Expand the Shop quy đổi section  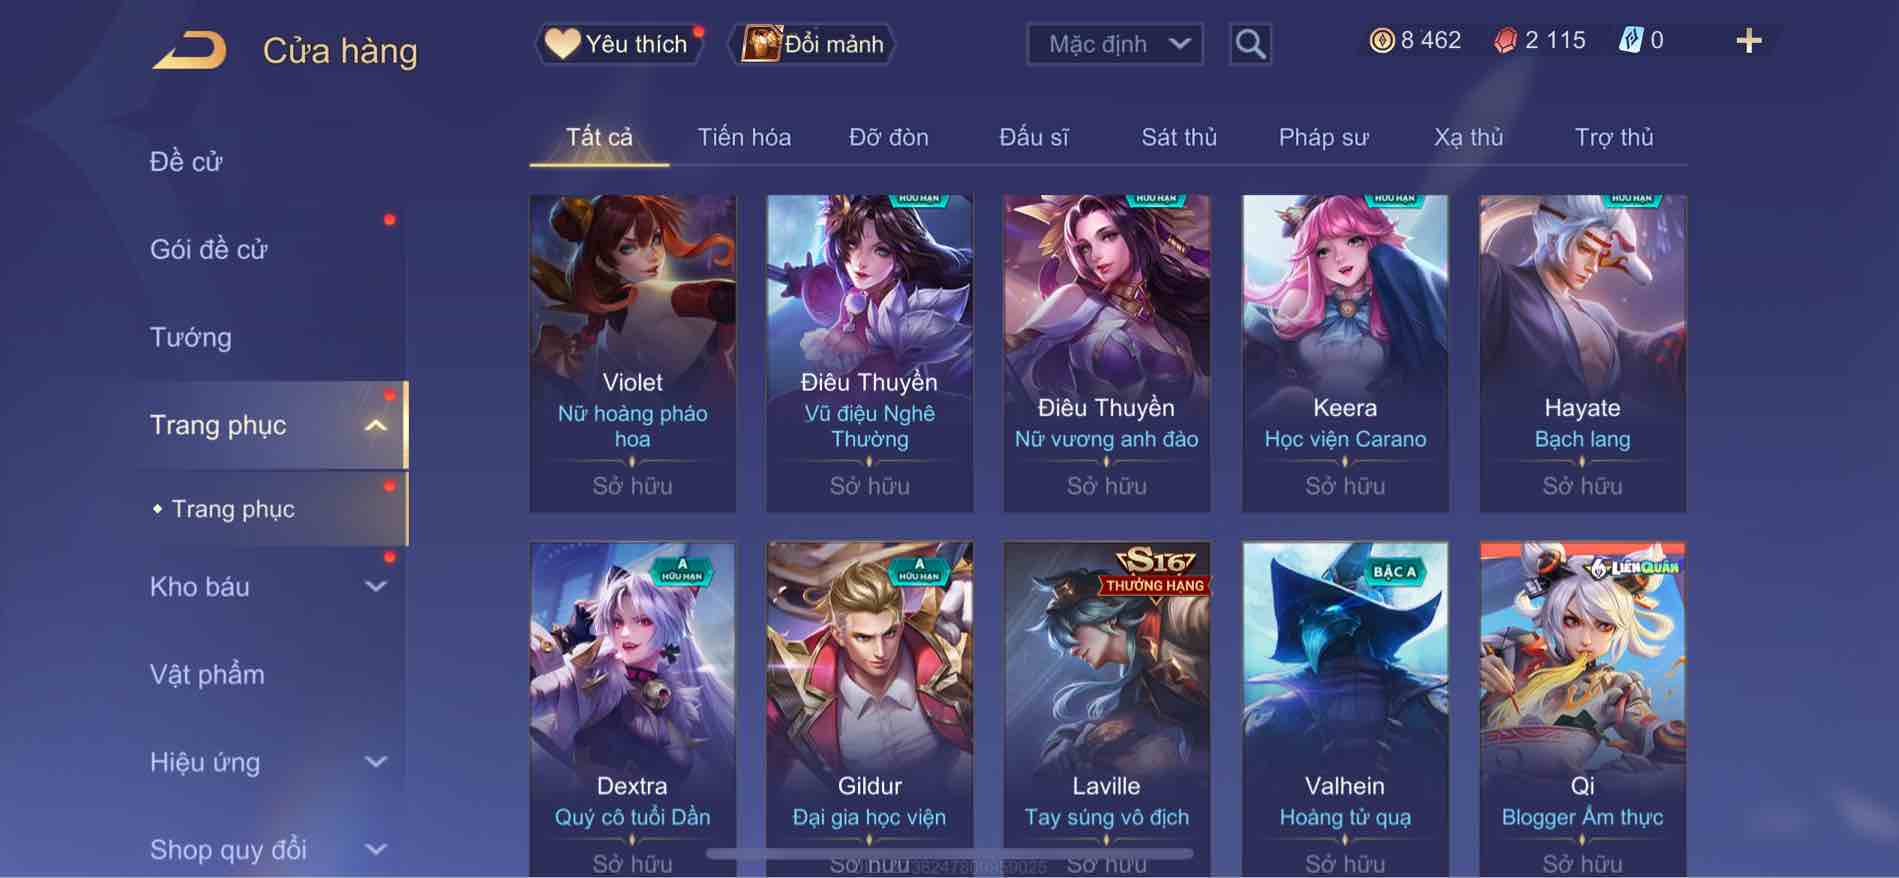[375, 850]
